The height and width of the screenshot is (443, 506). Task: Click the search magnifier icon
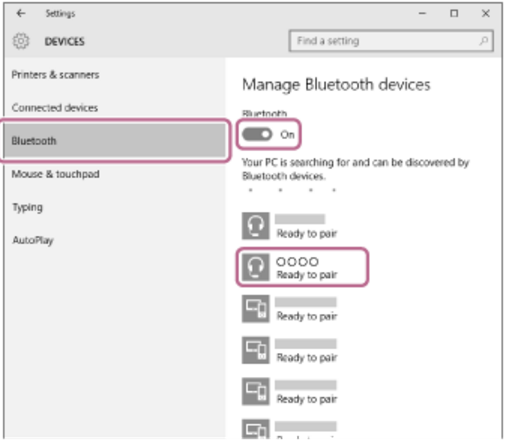coord(483,41)
